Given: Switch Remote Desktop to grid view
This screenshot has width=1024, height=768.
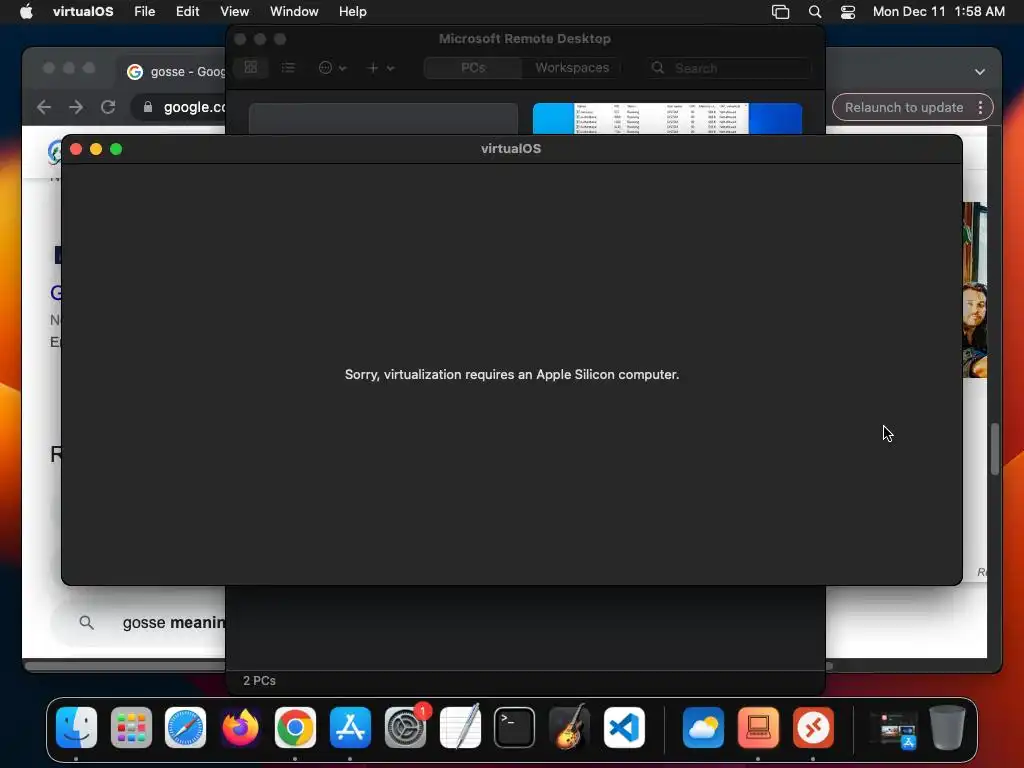Looking at the screenshot, I should coord(251,67).
